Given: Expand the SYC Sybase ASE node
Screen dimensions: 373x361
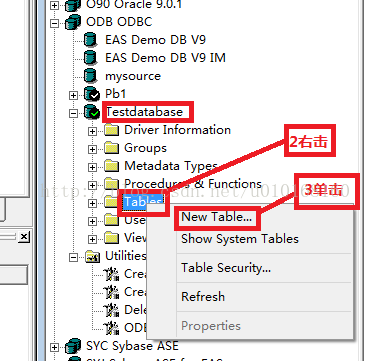Looking at the screenshot, I should (54, 347).
